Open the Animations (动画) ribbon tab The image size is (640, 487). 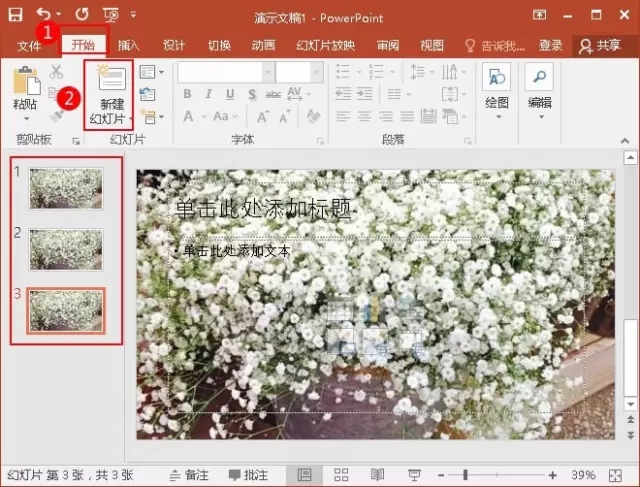tap(263, 46)
